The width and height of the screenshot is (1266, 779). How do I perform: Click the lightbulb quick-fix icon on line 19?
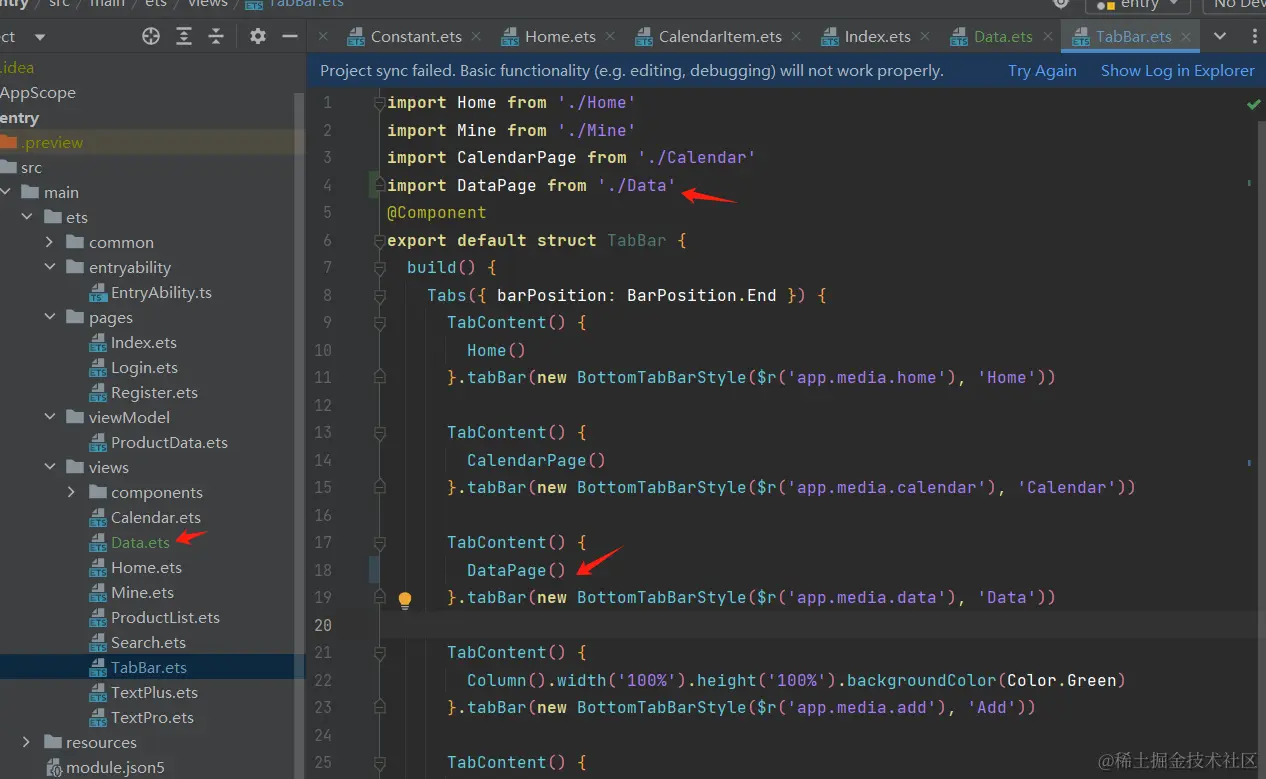(405, 600)
